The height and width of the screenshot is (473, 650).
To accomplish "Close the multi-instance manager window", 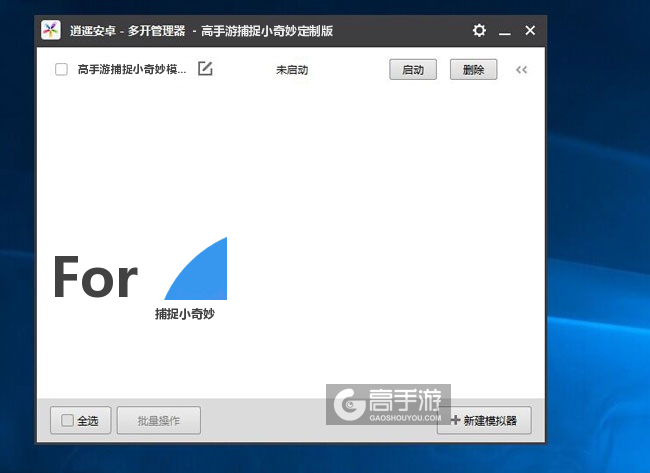I will (x=530, y=30).
